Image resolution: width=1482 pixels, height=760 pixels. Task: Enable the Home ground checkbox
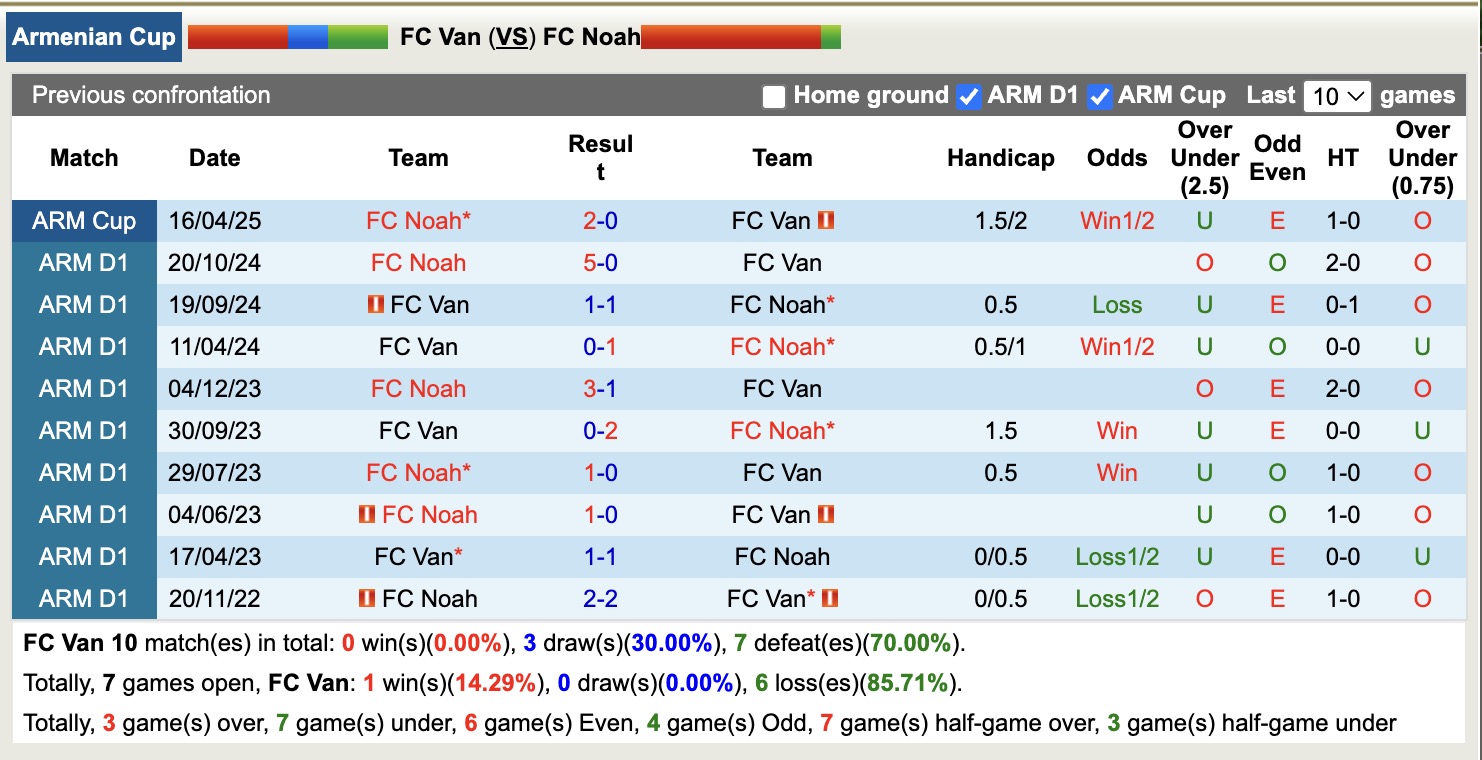(773, 96)
